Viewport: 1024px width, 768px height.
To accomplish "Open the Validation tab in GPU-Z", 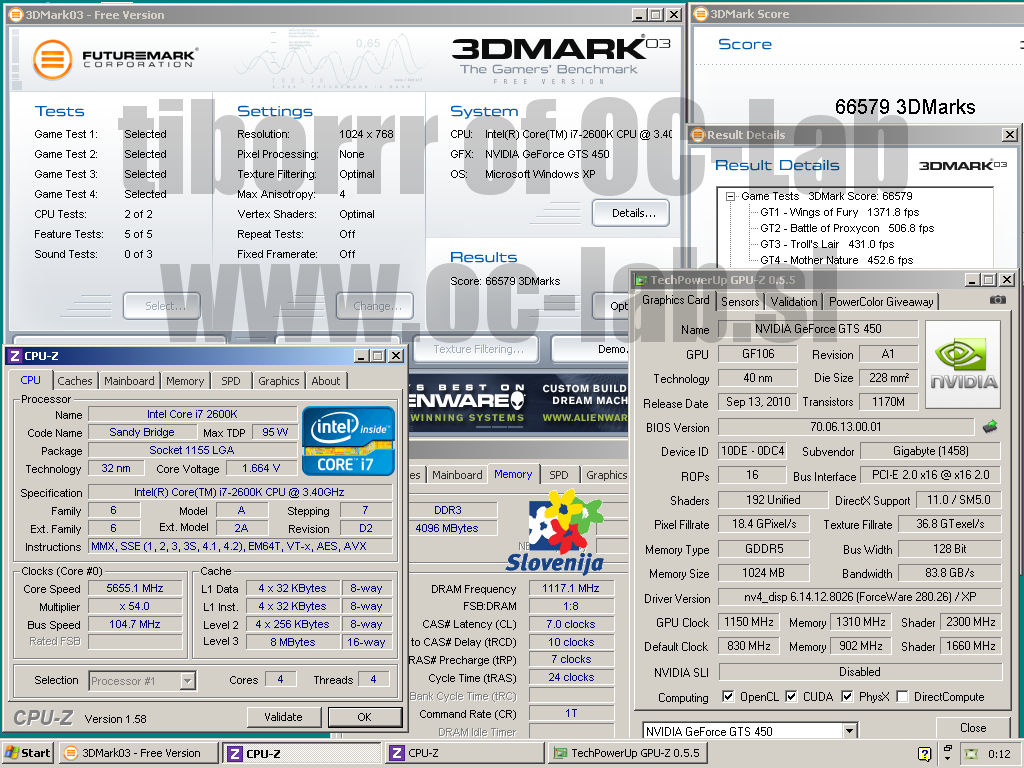I will click(x=793, y=302).
